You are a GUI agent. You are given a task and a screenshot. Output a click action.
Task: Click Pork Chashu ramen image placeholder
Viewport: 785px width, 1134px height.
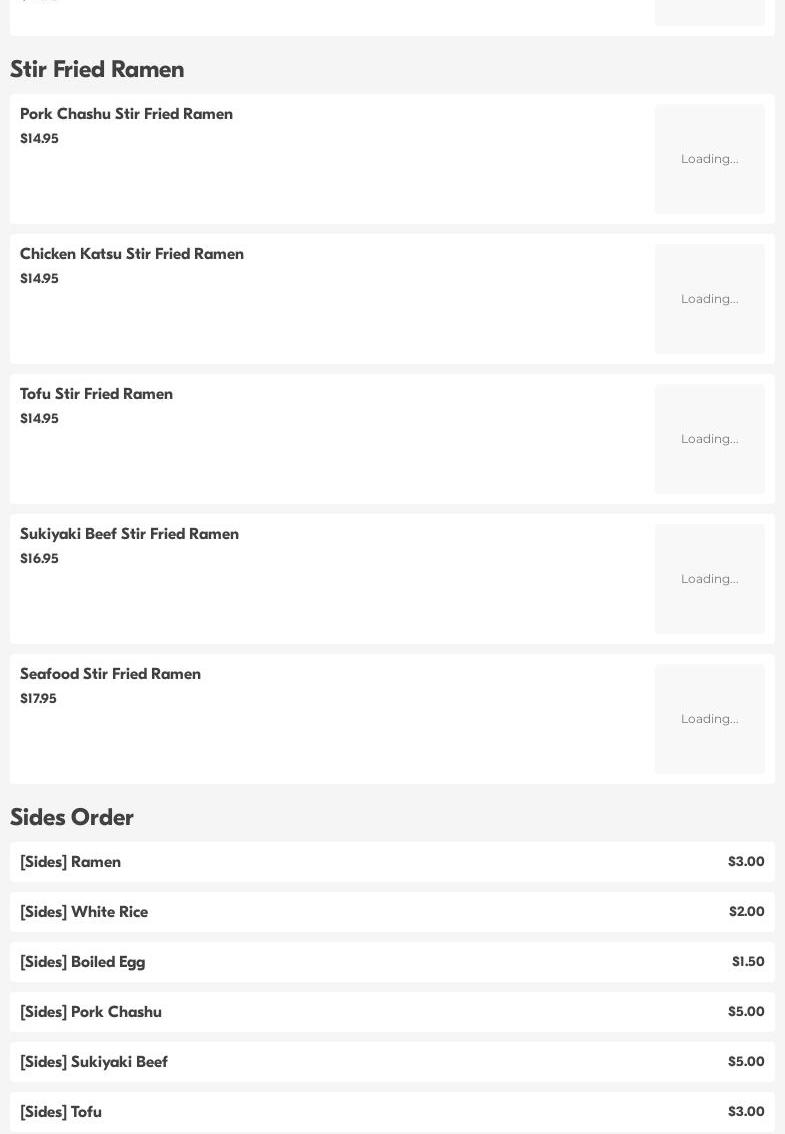coord(709,159)
